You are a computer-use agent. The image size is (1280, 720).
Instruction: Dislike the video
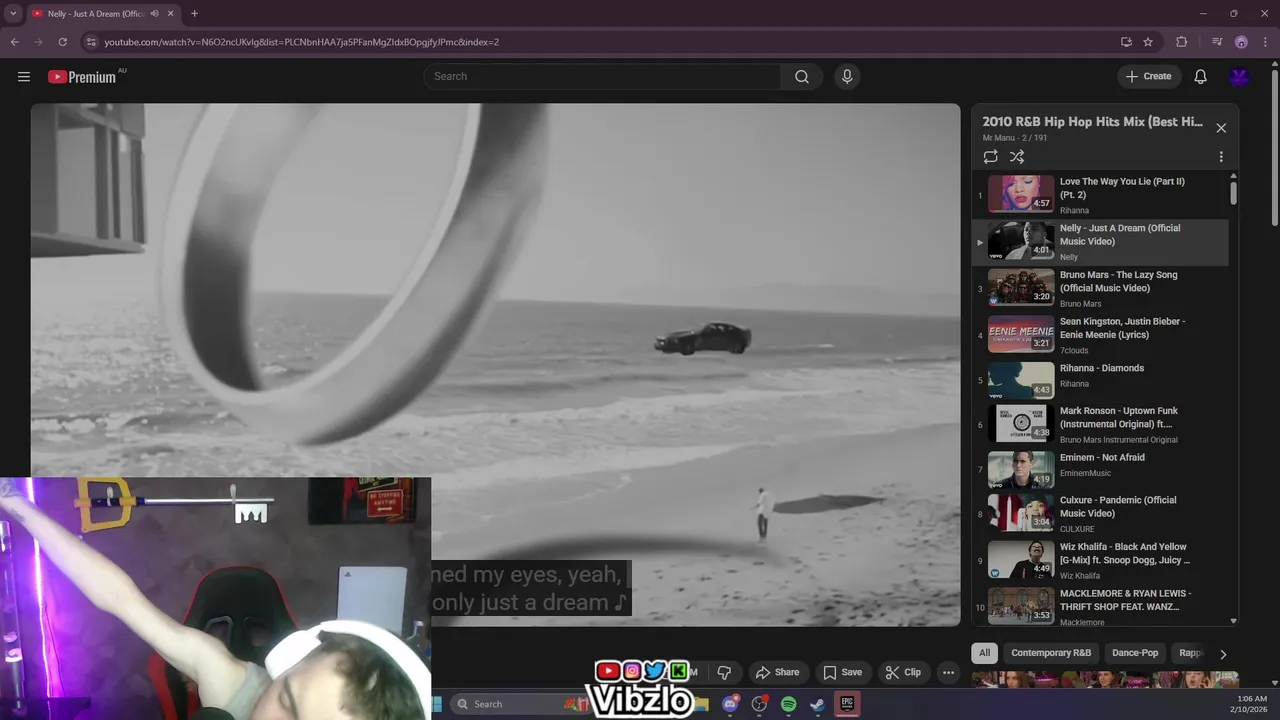coord(725,672)
